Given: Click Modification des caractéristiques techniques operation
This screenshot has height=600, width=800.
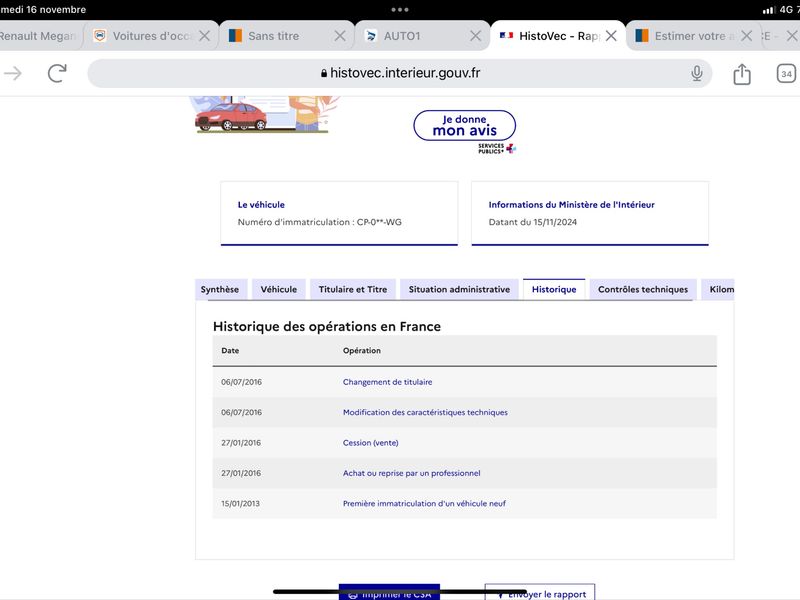Looking at the screenshot, I should click(x=425, y=412).
